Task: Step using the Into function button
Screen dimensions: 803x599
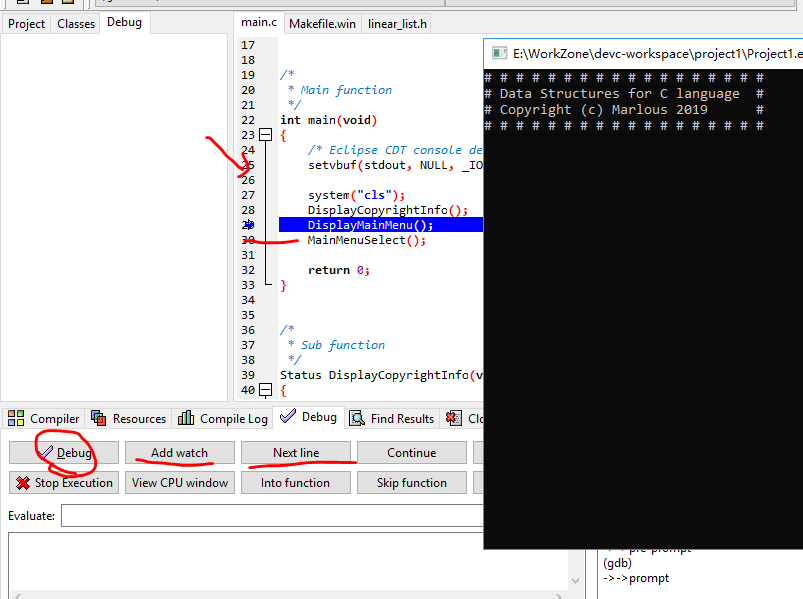Action: (296, 483)
